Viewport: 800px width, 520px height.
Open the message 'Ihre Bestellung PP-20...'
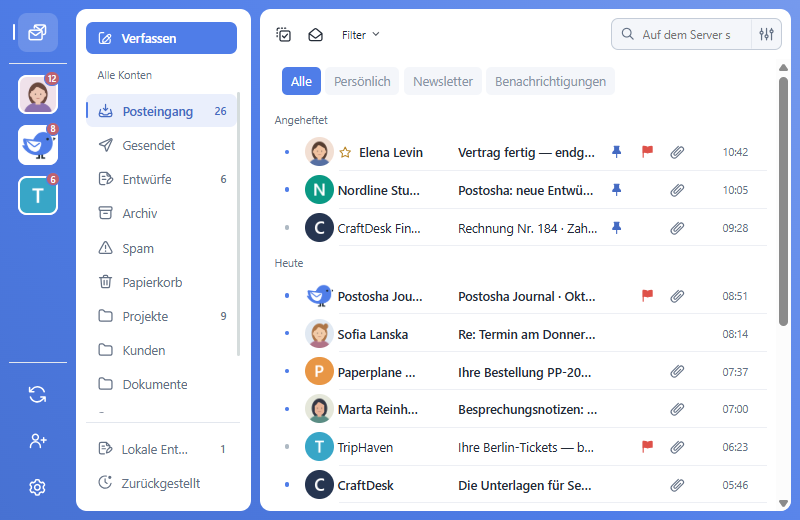click(x=524, y=373)
